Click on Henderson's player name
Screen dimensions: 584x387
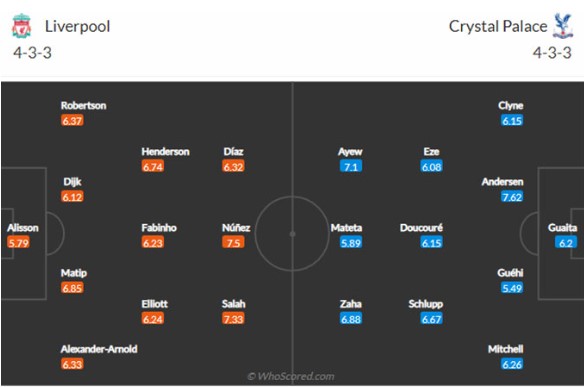[x=165, y=152]
